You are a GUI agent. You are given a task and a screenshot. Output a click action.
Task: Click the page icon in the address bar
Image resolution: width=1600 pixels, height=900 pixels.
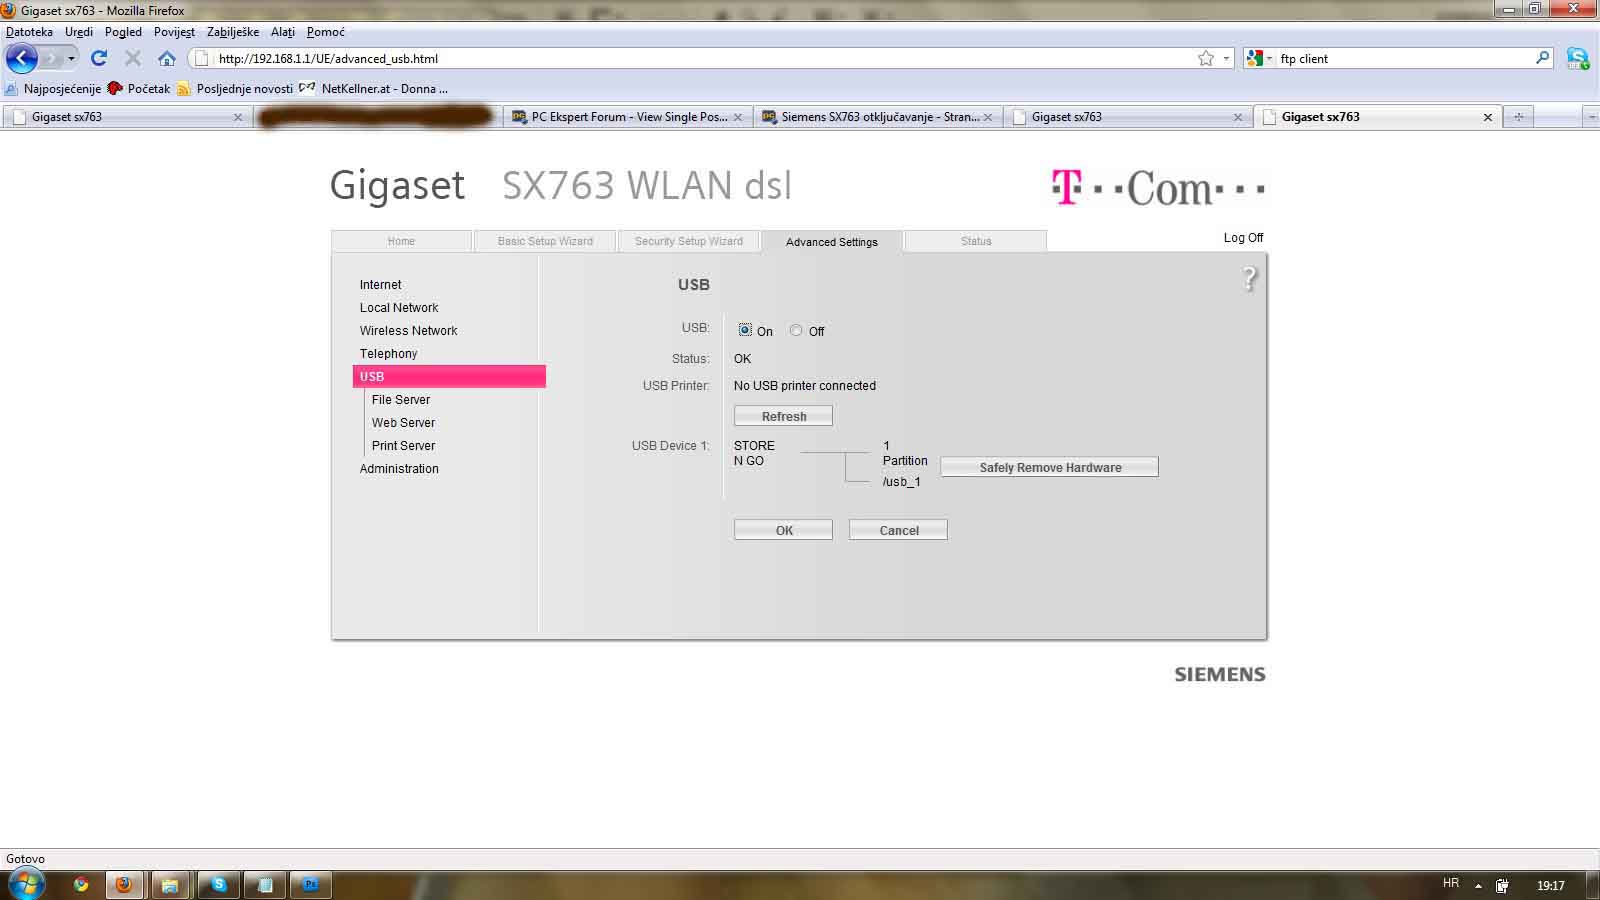click(x=202, y=58)
